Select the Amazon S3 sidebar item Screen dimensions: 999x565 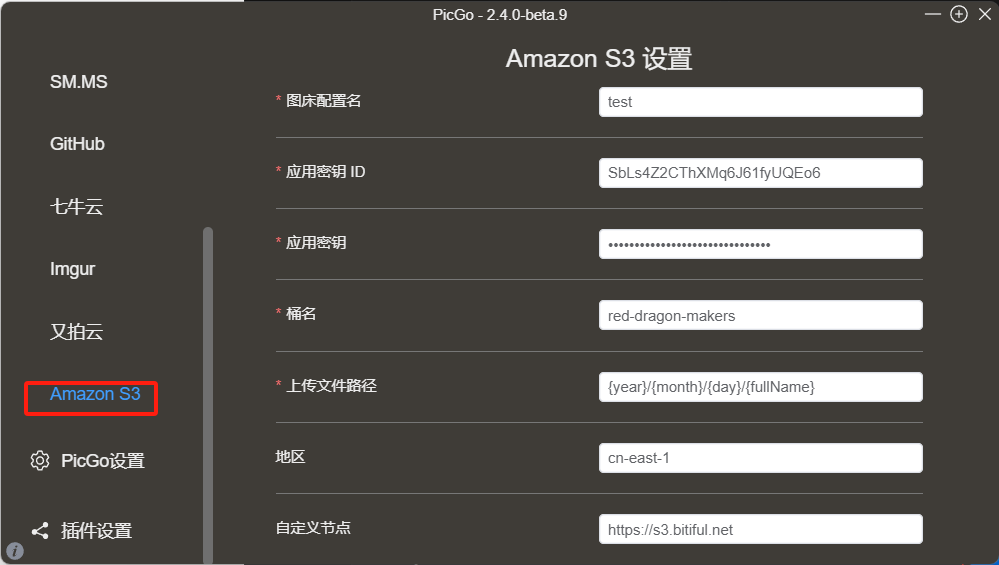click(x=95, y=394)
